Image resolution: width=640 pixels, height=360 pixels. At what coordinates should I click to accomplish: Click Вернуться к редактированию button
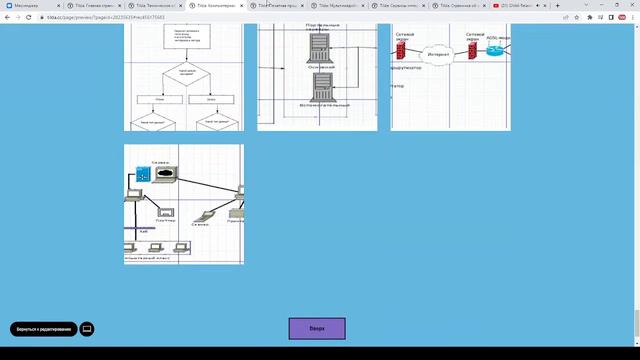(44, 329)
